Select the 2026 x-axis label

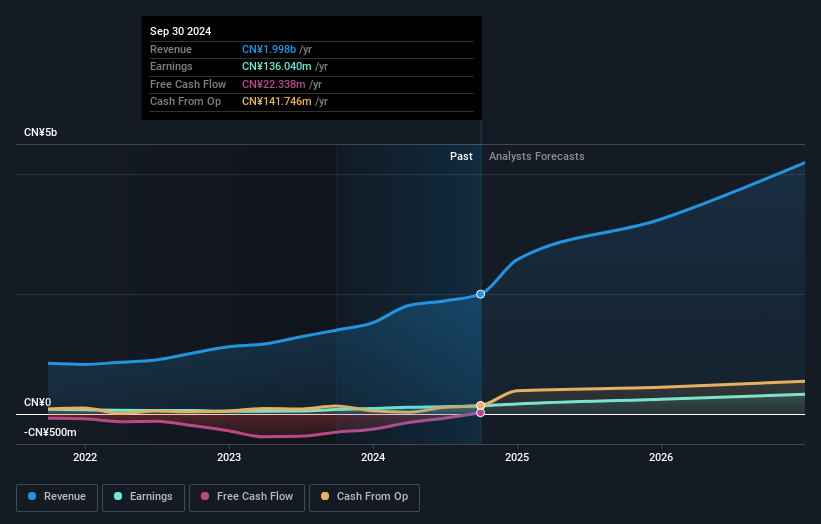661,457
